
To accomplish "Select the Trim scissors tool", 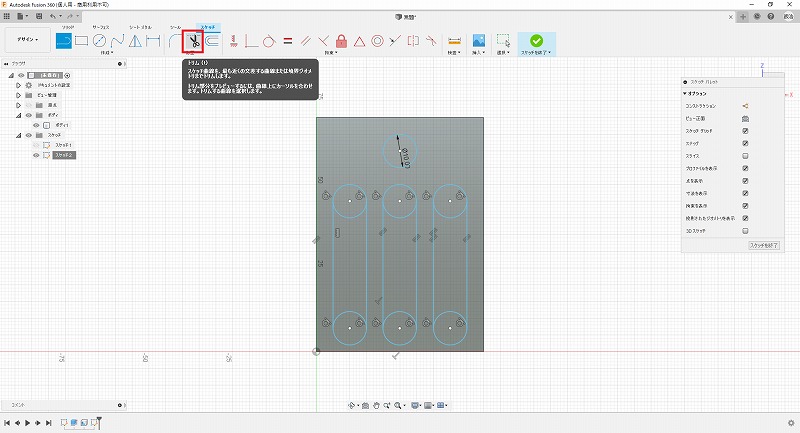I will tap(193, 41).
